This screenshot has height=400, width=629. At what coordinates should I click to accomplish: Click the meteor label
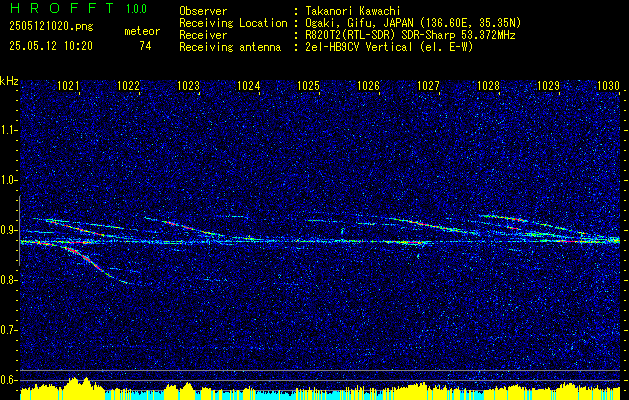click(x=142, y=31)
